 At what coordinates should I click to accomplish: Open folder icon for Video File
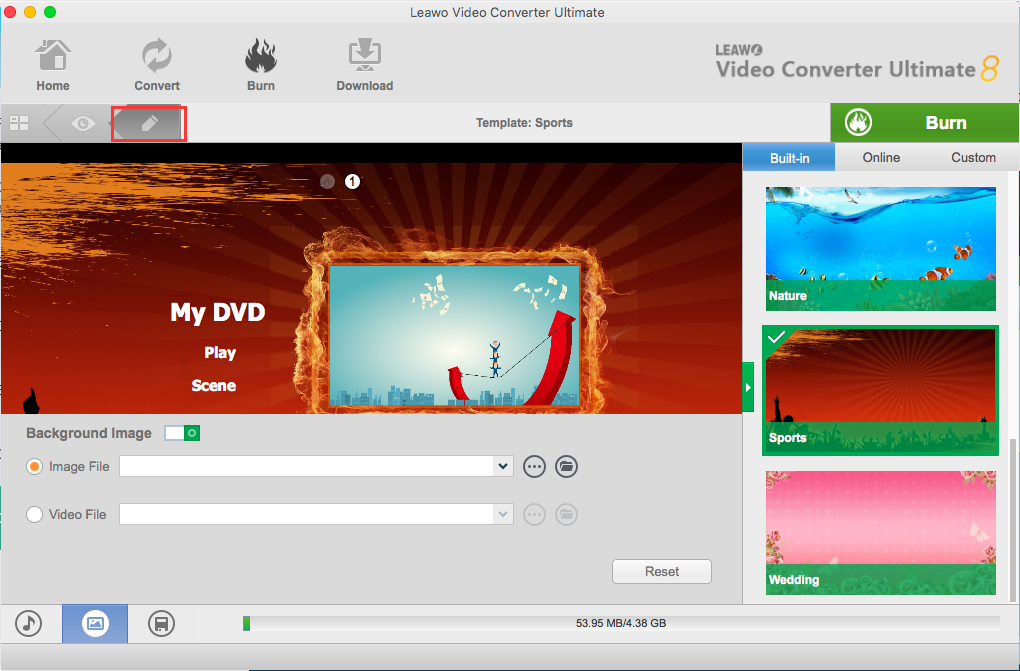tap(567, 515)
